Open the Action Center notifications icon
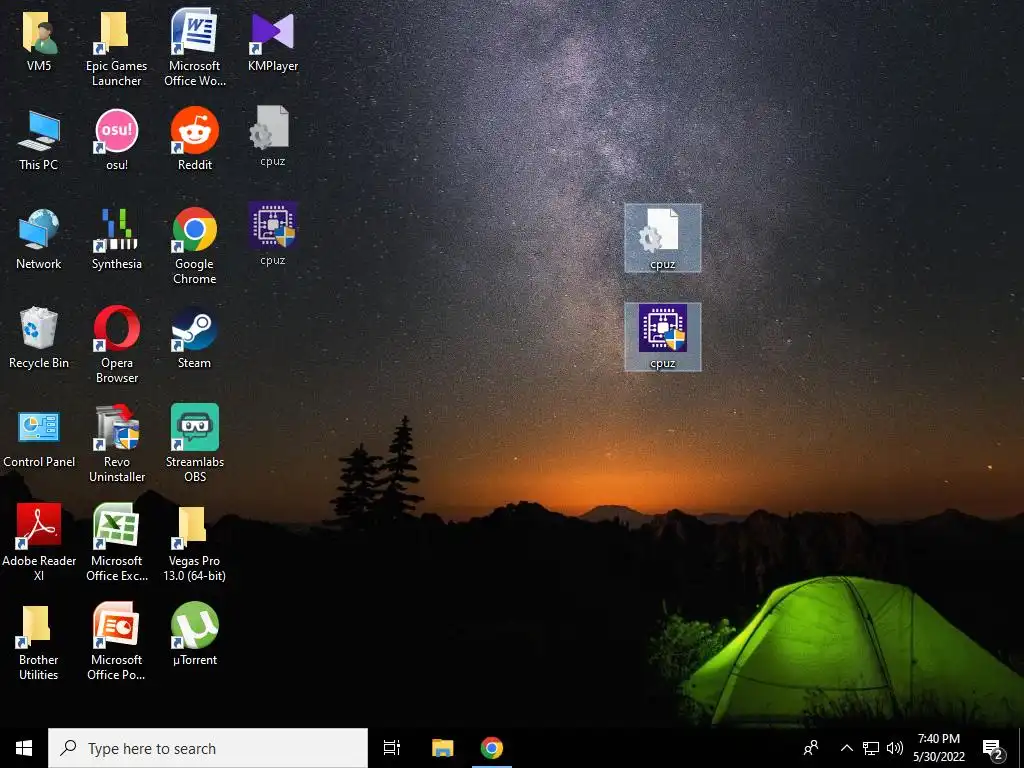The width and height of the screenshot is (1024, 768). (993, 749)
